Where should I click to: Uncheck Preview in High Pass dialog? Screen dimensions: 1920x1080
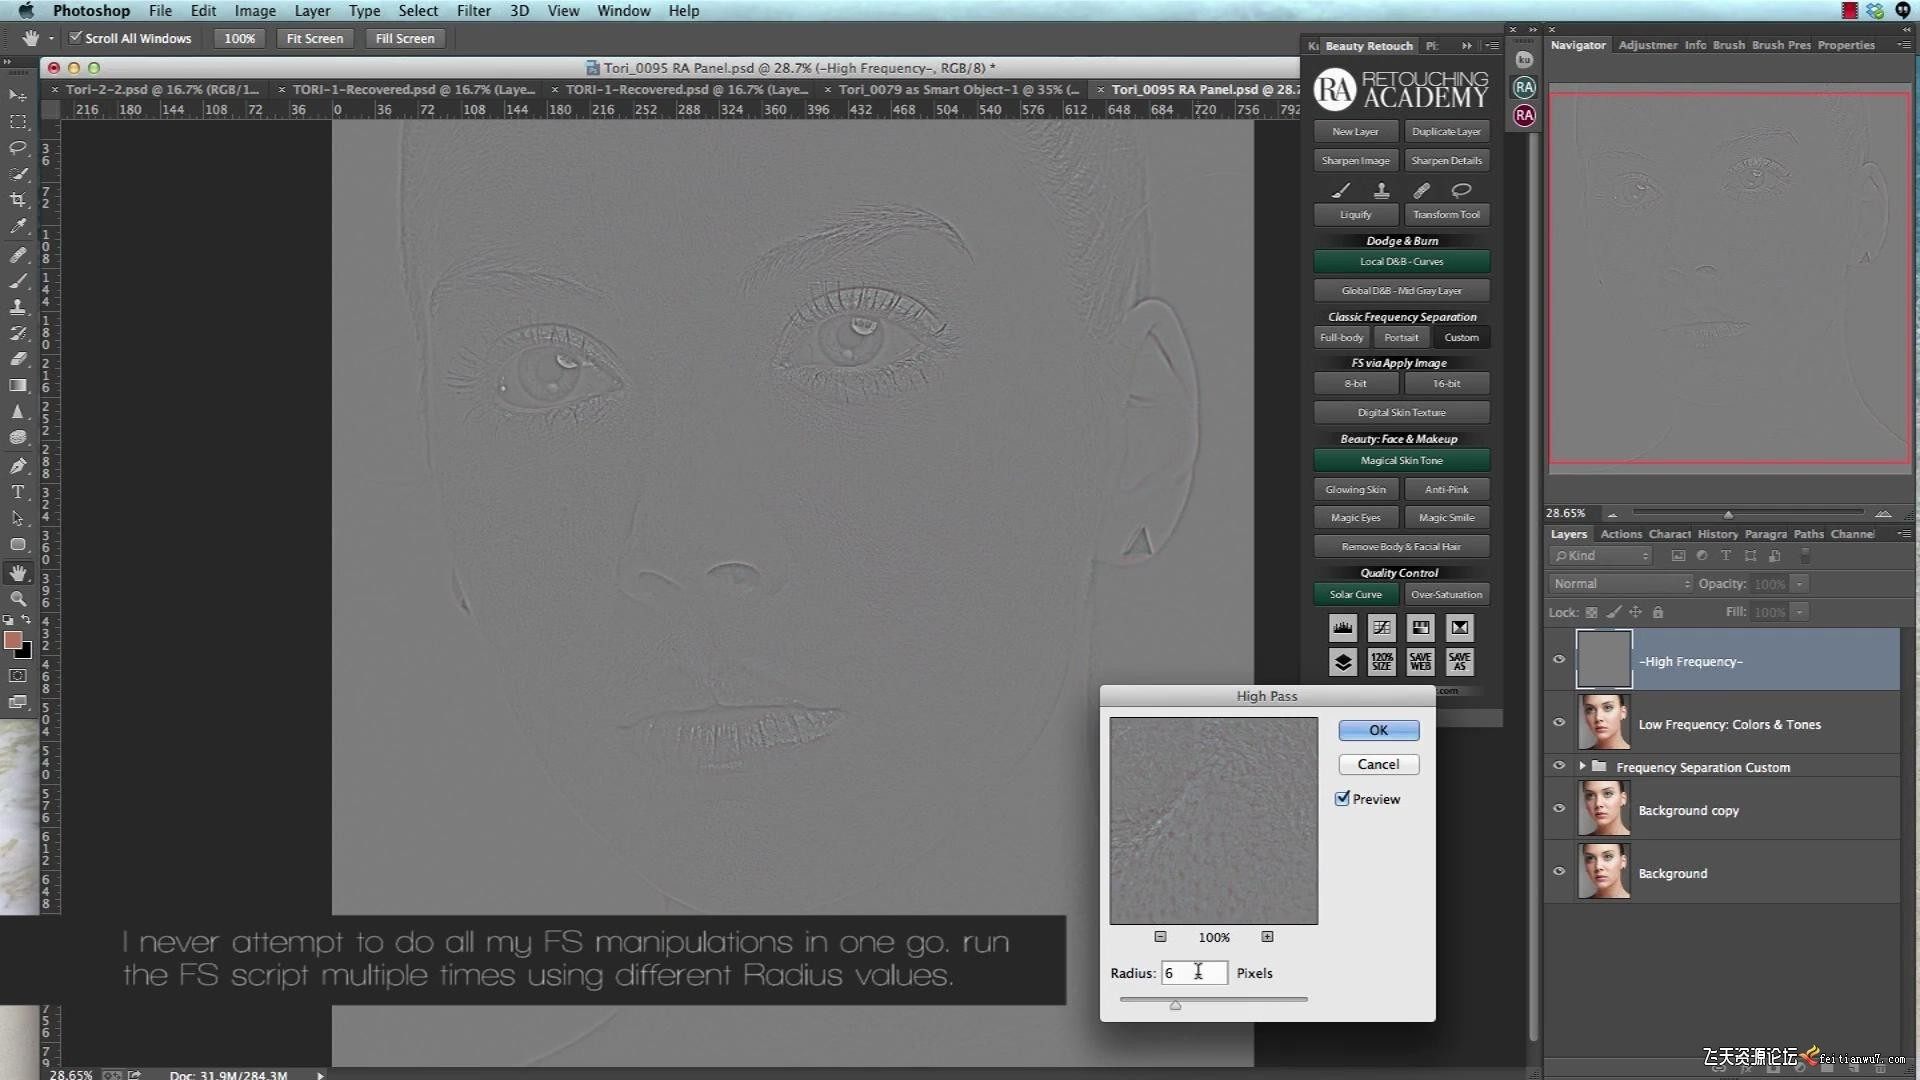1343,799
